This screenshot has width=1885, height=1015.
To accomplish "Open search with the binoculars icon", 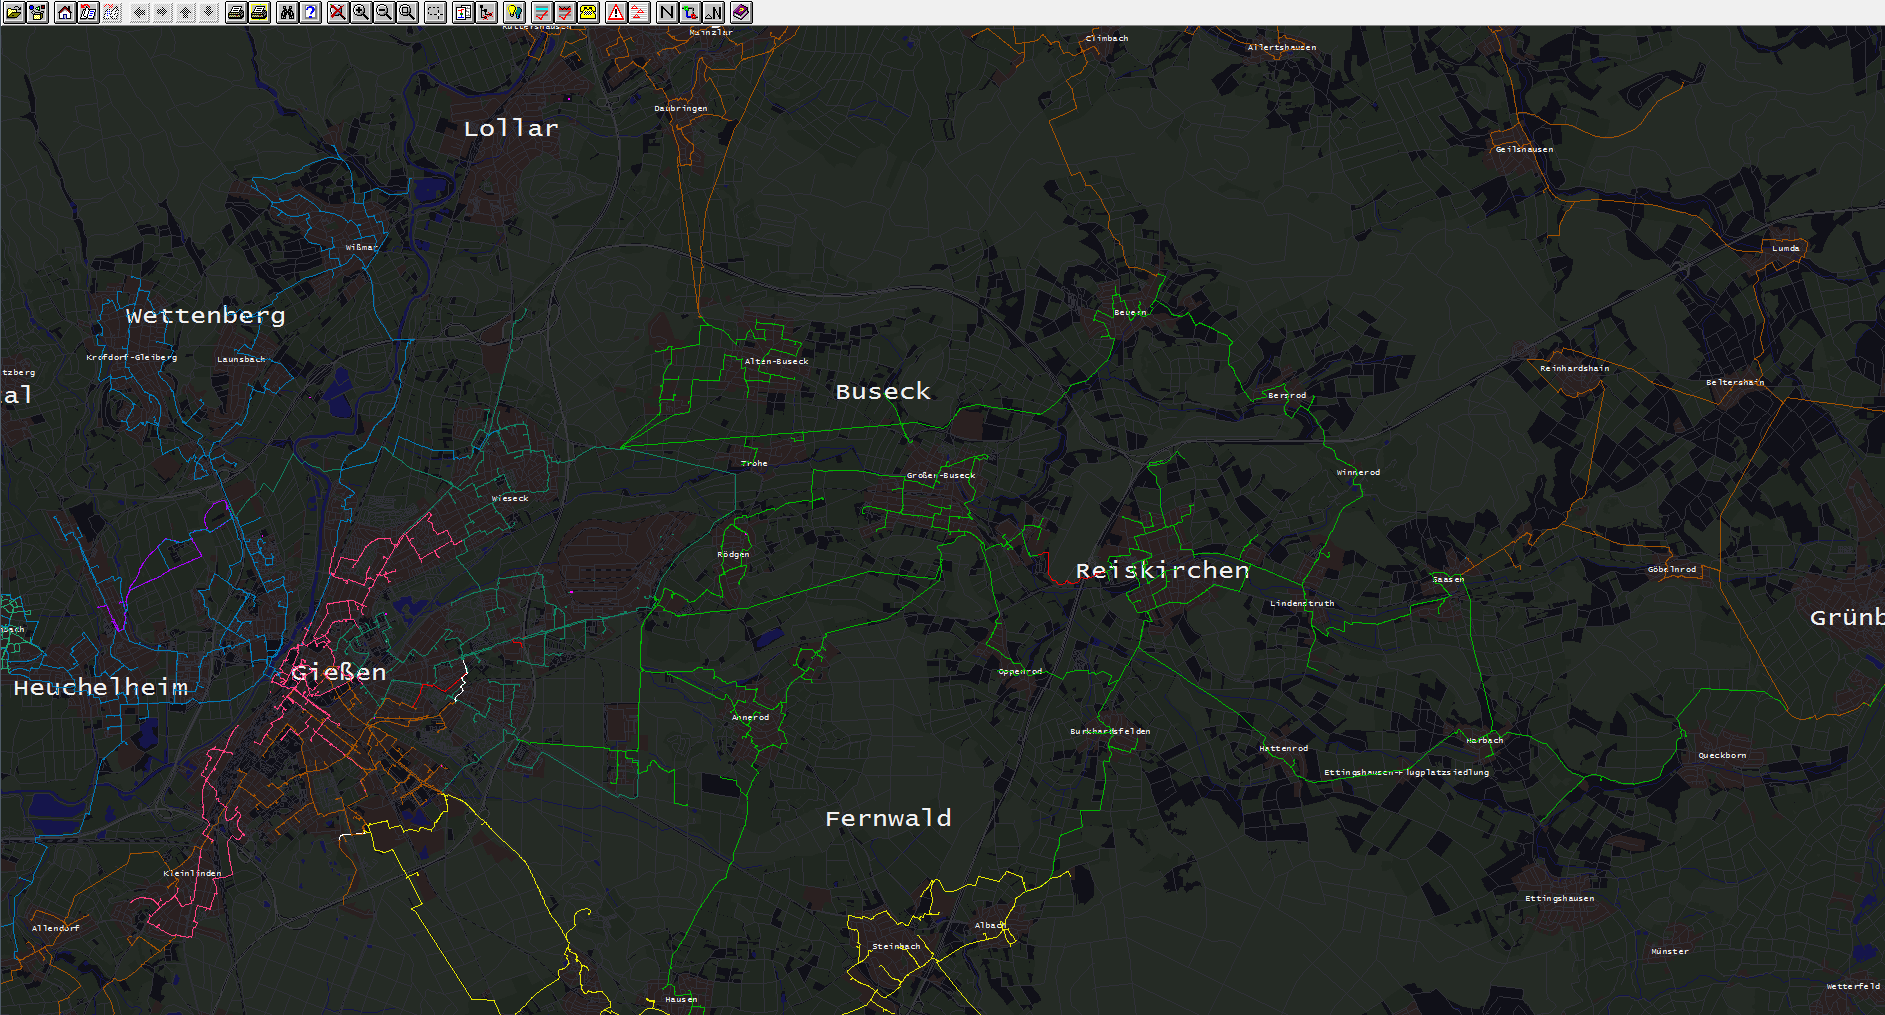I will 287,12.
